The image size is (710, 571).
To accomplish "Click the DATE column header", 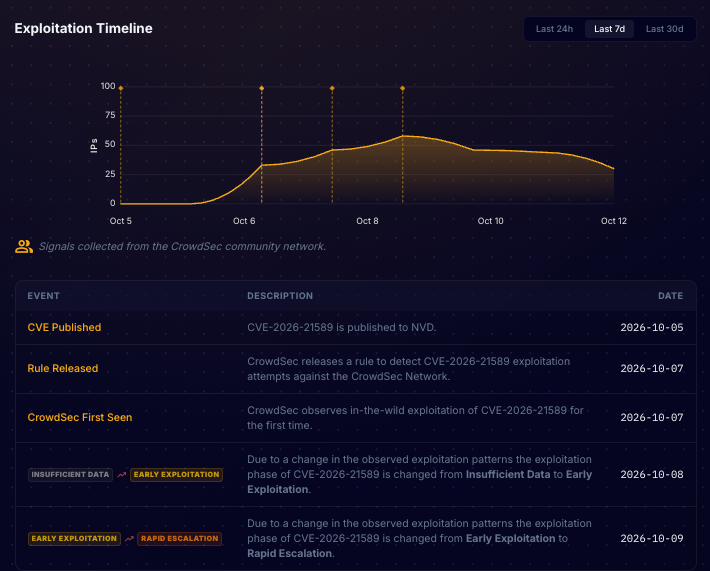I will 670,296.
